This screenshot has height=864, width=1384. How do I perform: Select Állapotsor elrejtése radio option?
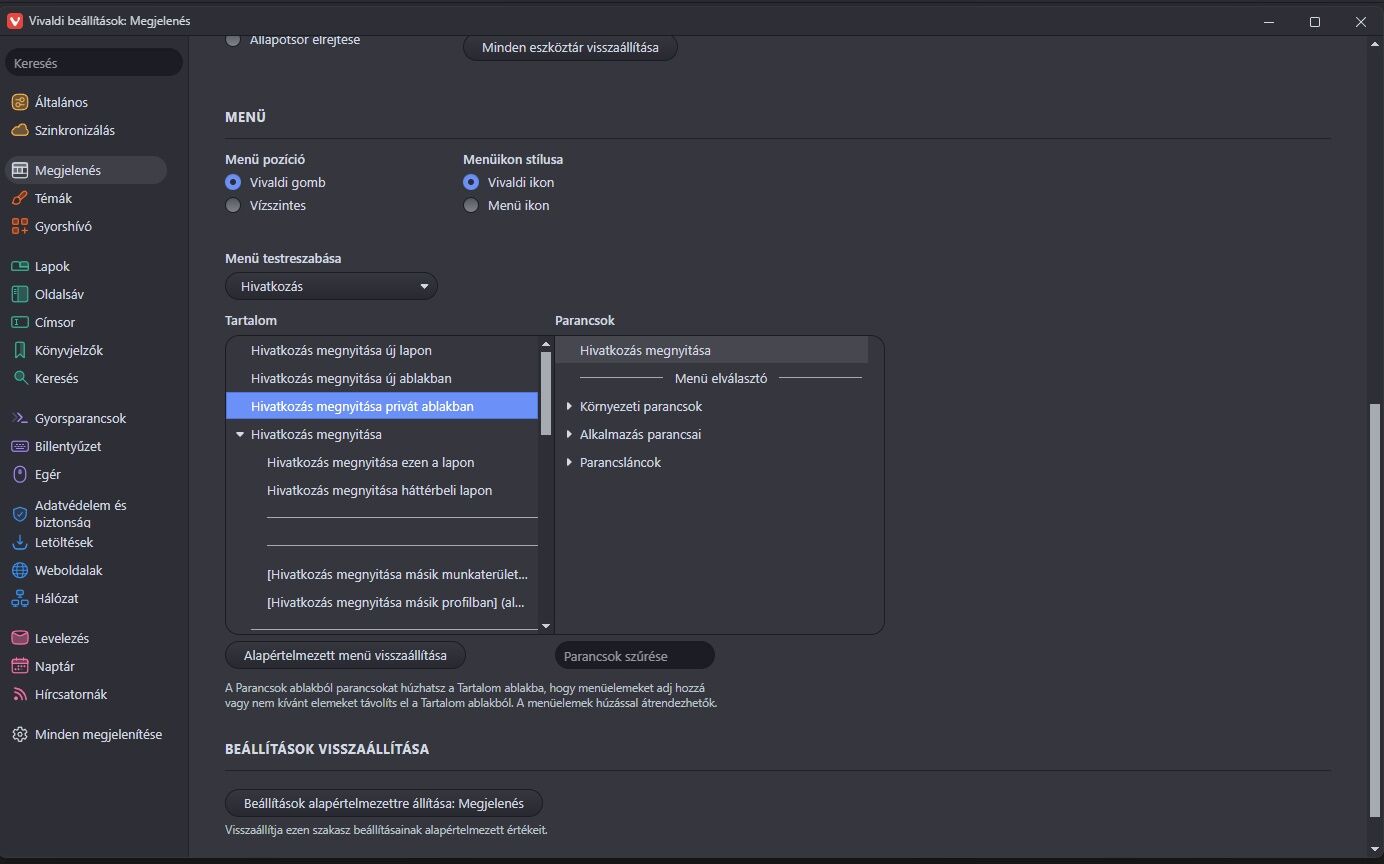[233, 40]
